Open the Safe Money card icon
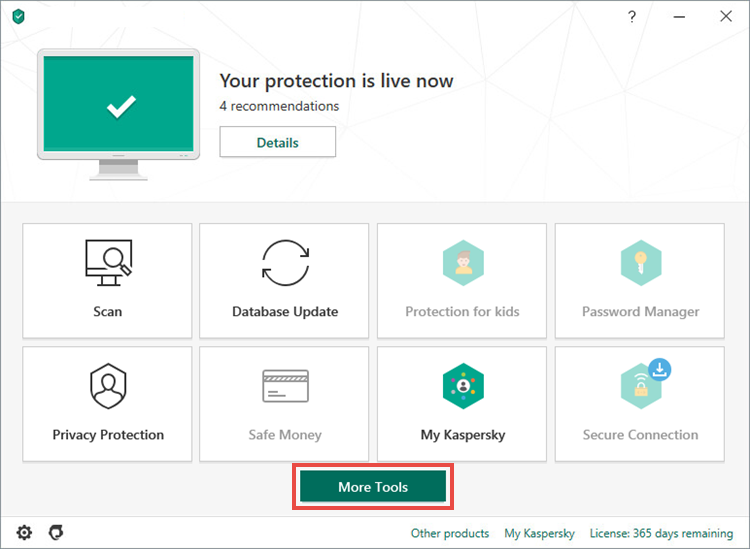Viewport: 750px width, 549px height. (286, 386)
